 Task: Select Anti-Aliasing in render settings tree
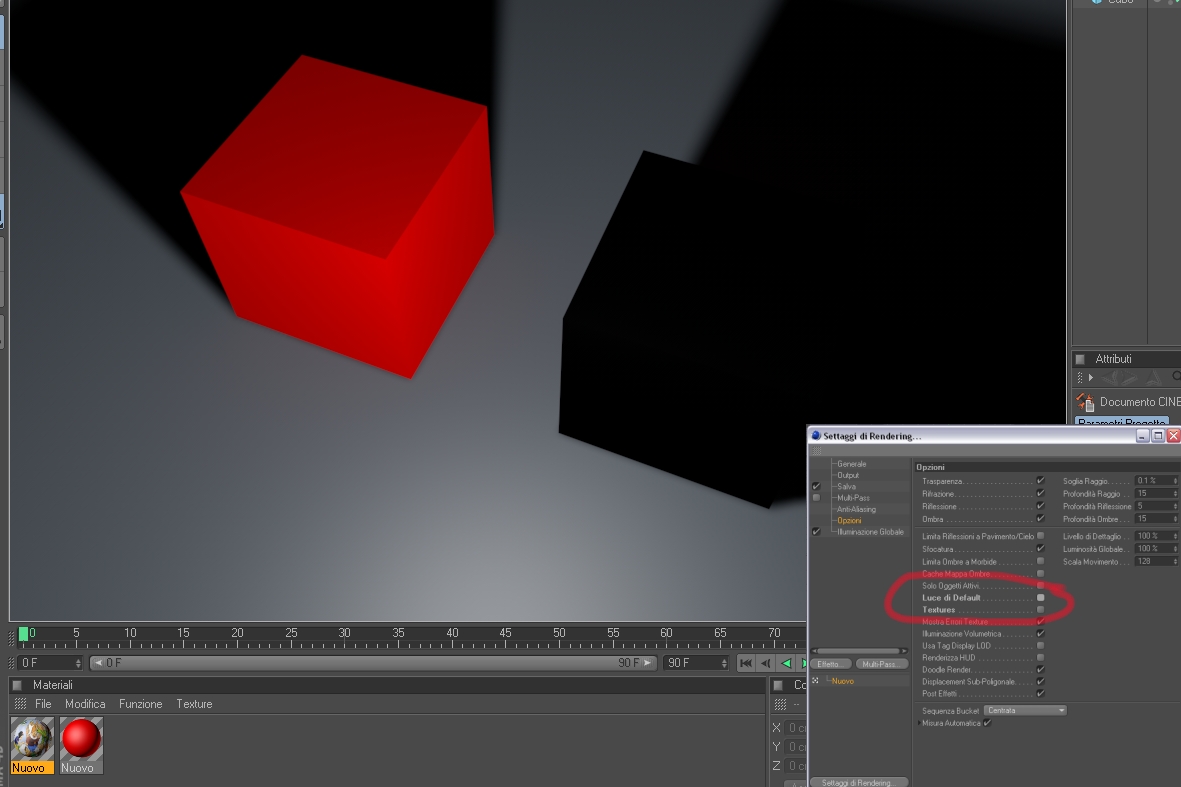pos(856,509)
